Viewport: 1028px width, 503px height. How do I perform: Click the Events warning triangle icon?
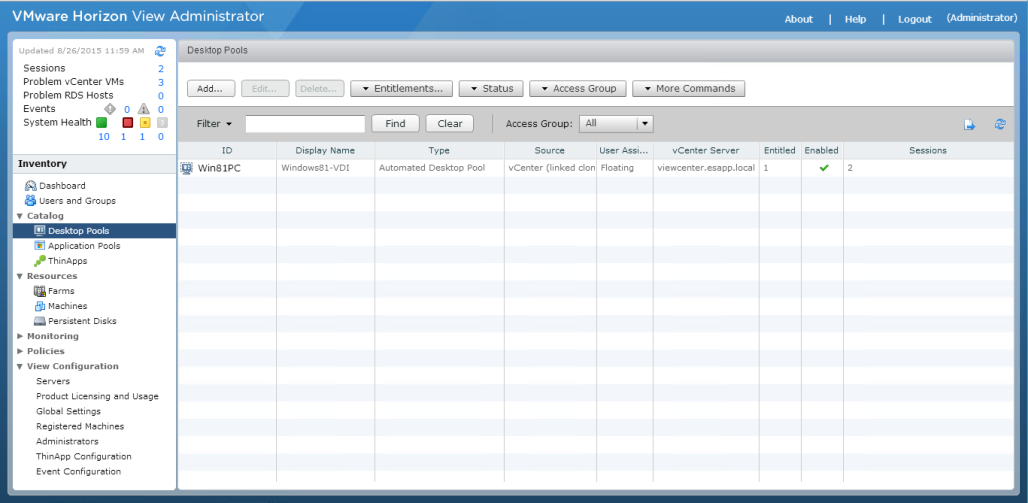coord(144,109)
